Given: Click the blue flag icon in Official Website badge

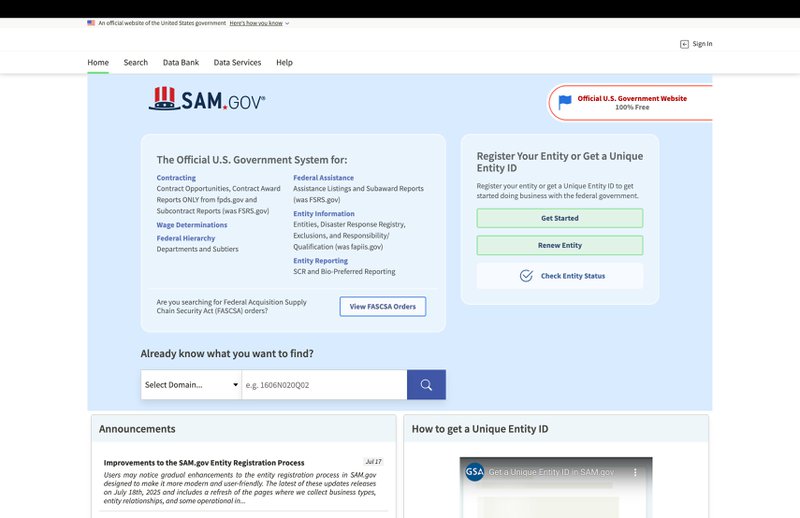Looking at the screenshot, I should coord(565,102).
